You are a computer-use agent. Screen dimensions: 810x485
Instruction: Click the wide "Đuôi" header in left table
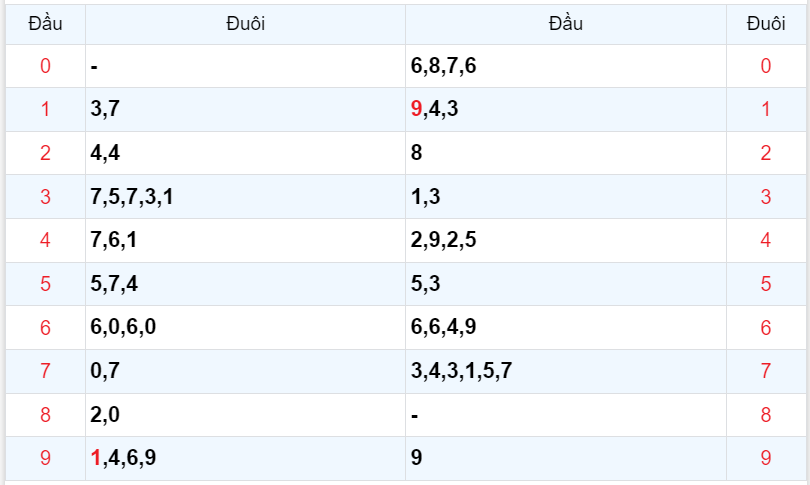pos(245,24)
